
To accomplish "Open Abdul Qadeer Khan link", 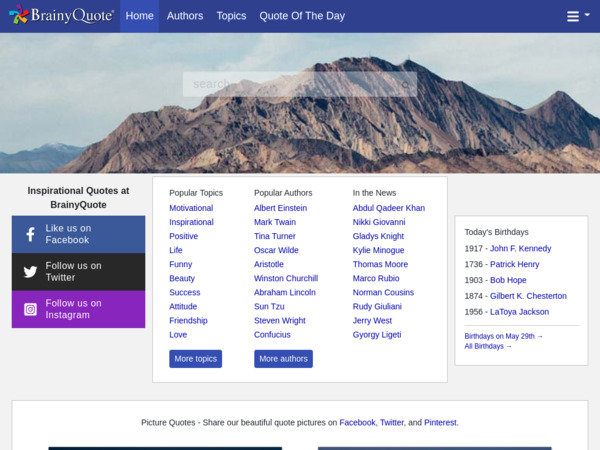I will [x=389, y=208].
